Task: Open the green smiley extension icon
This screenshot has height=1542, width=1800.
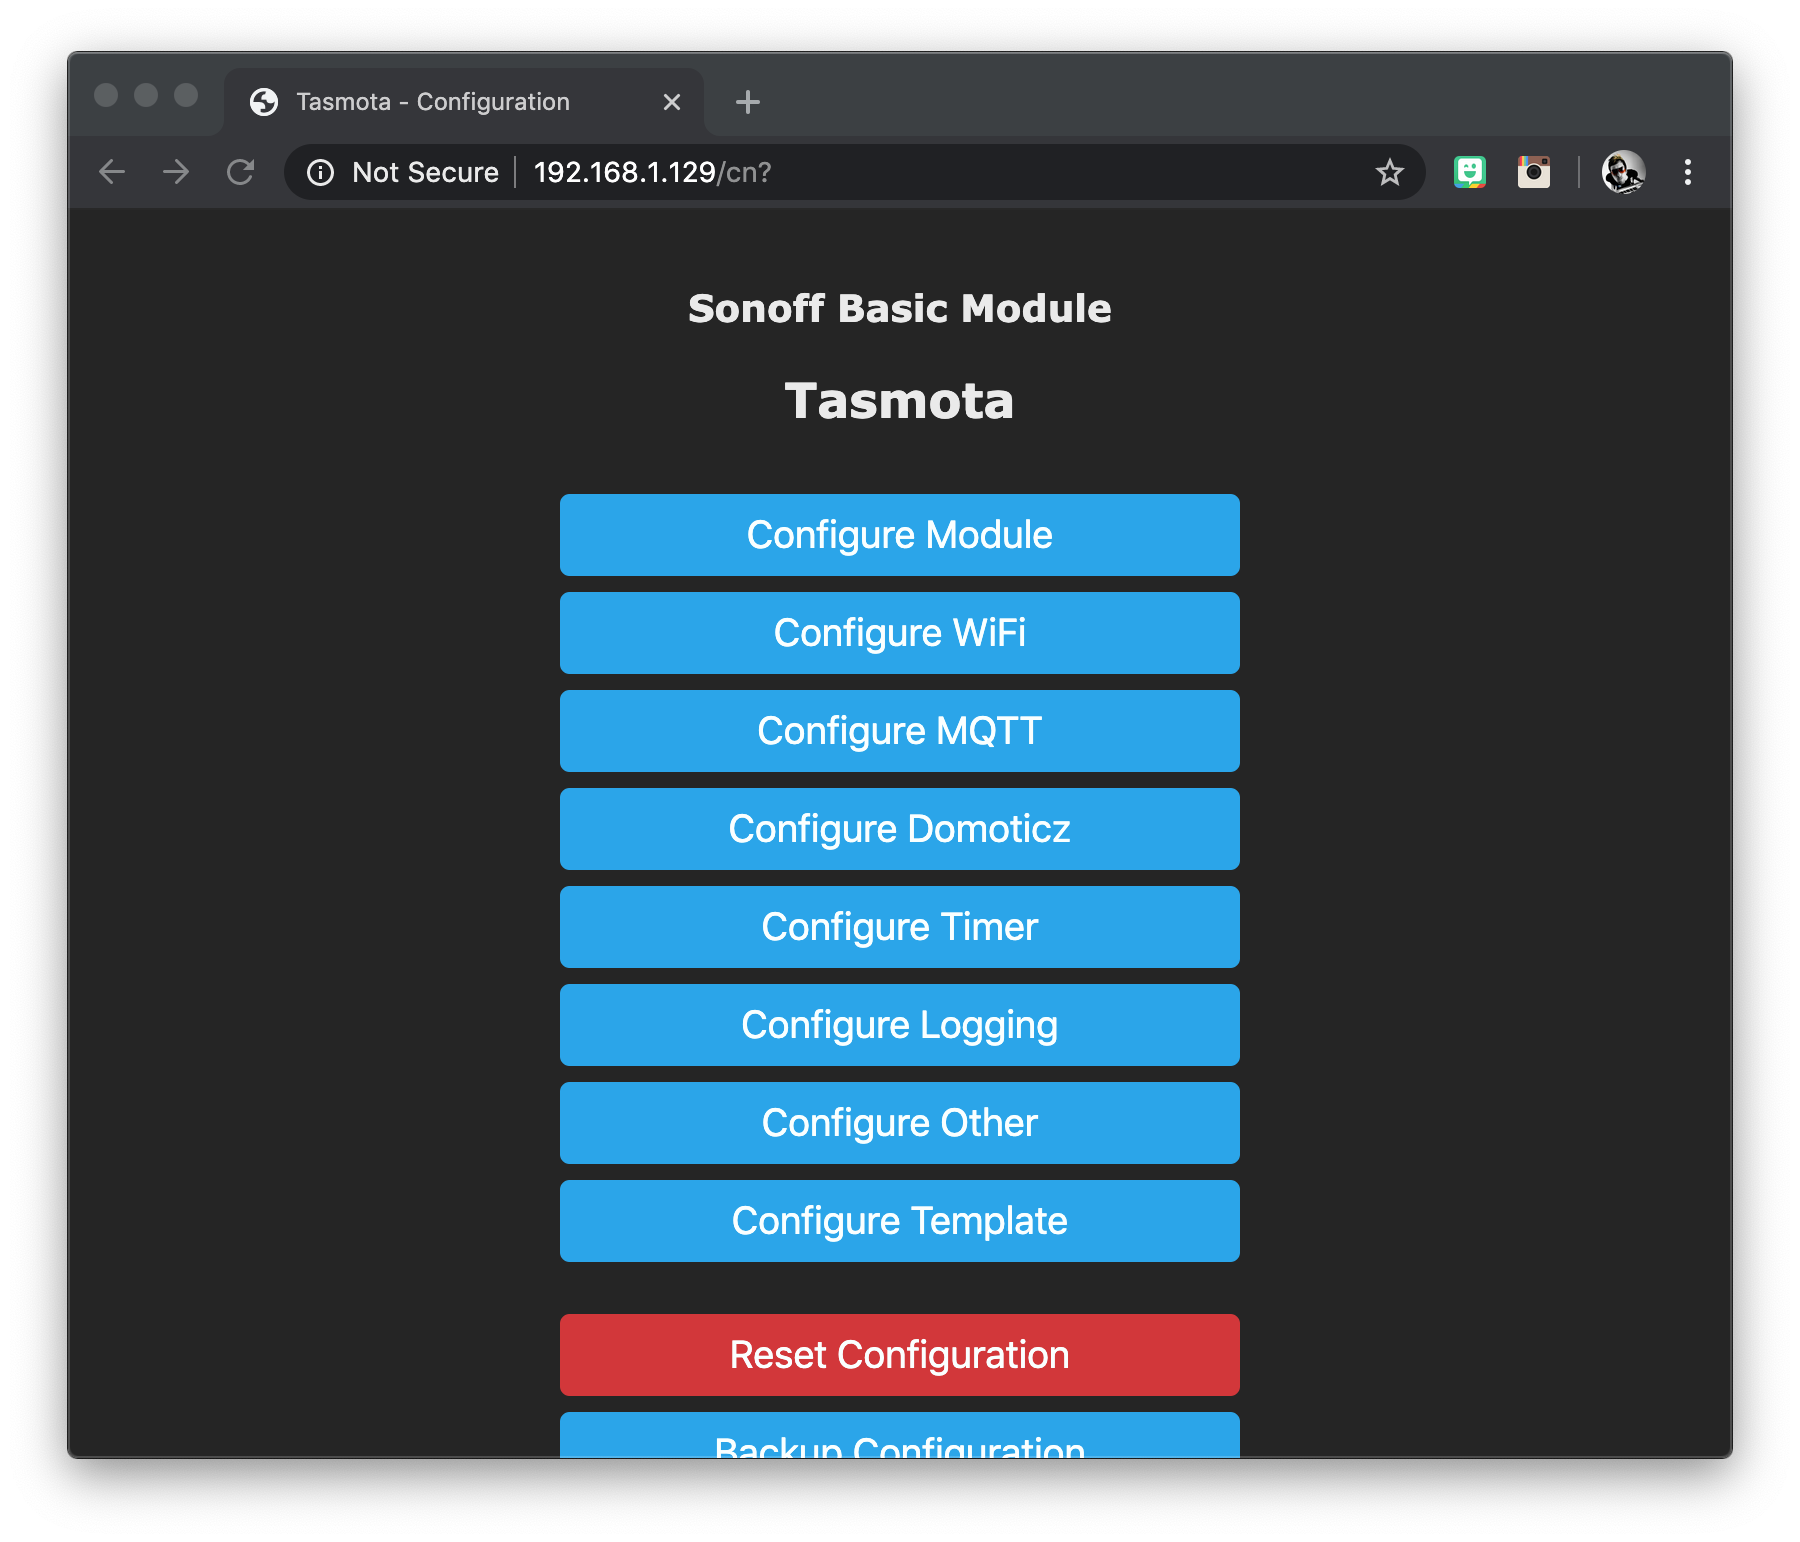Action: 1469,172
